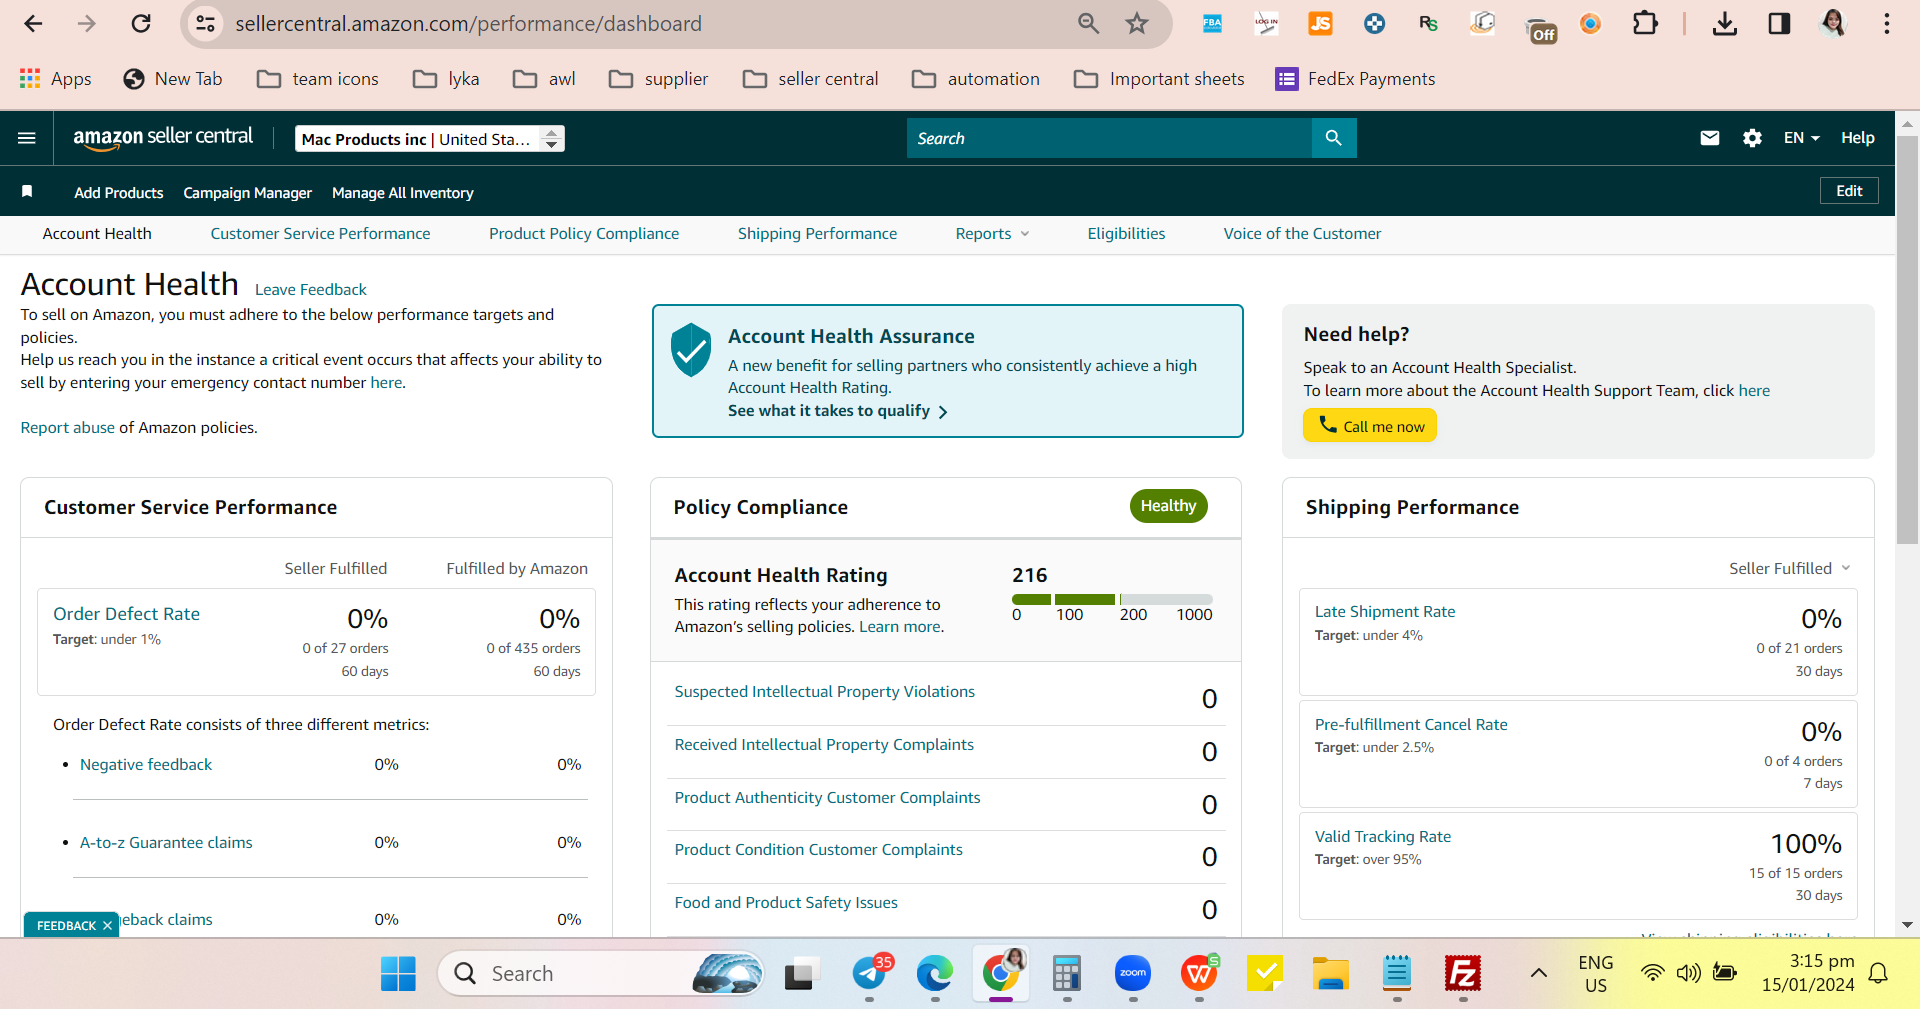Click the Account Health Assurance shield icon

(690, 350)
